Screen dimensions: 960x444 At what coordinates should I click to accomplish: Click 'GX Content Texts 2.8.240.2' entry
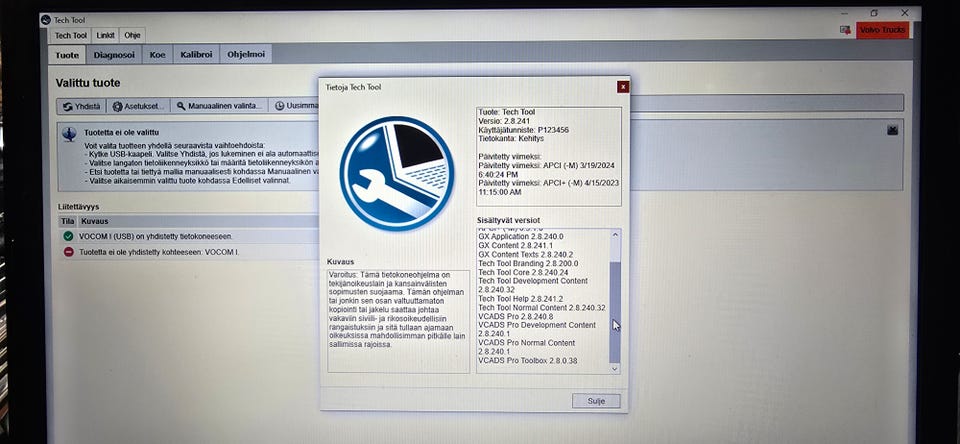(525, 254)
